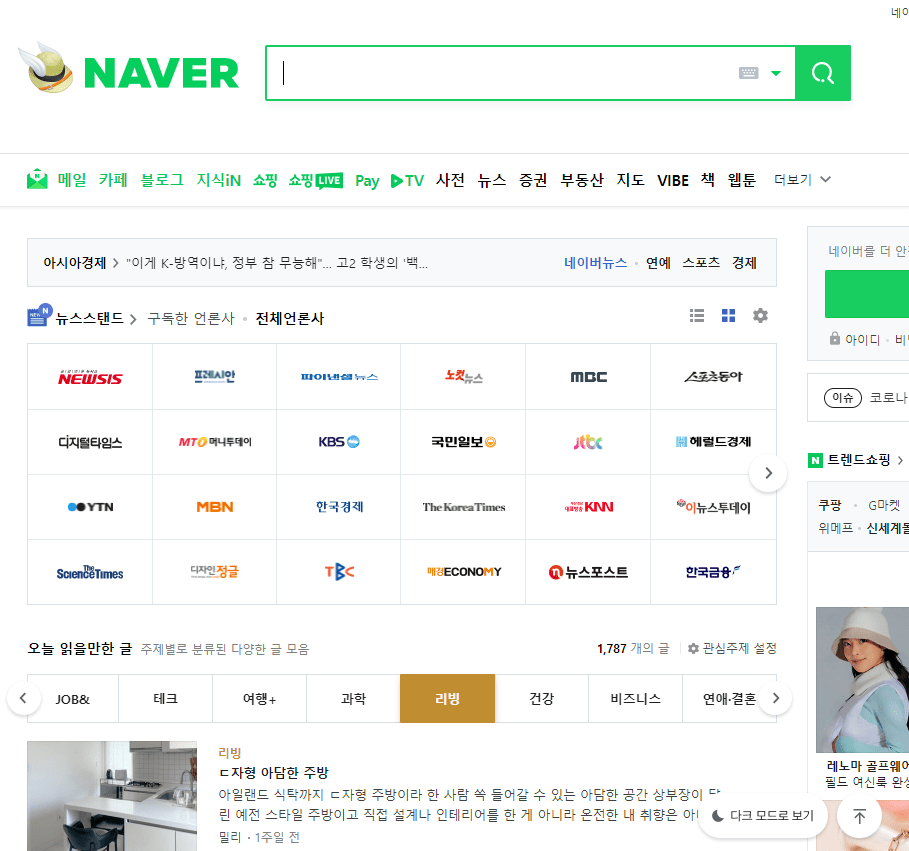Image resolution: width=909 pixels, height=851 pixels.
Task: Open the mail envelope icon
Action: click(38, 179)
